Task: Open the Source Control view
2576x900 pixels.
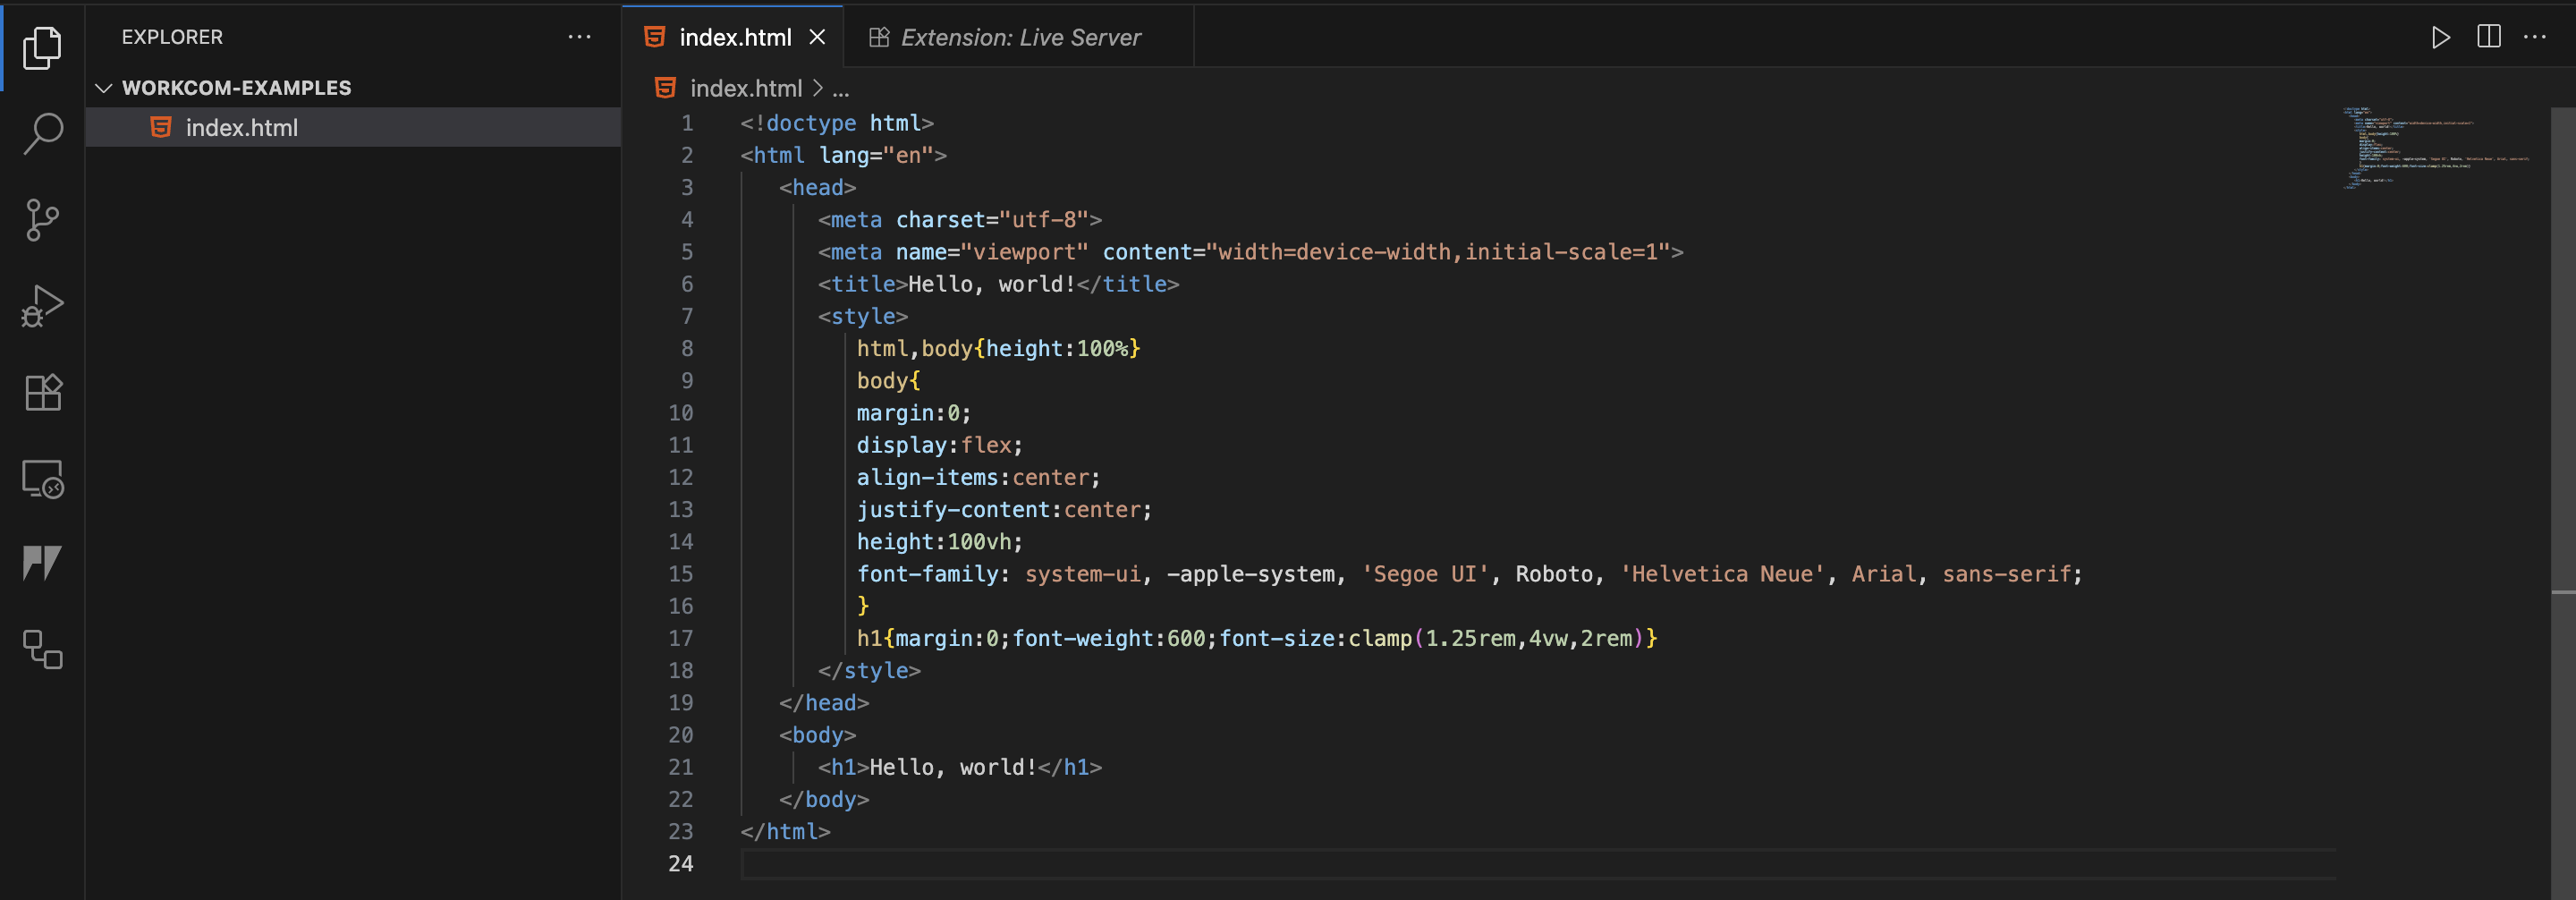Action: point(42,220)
